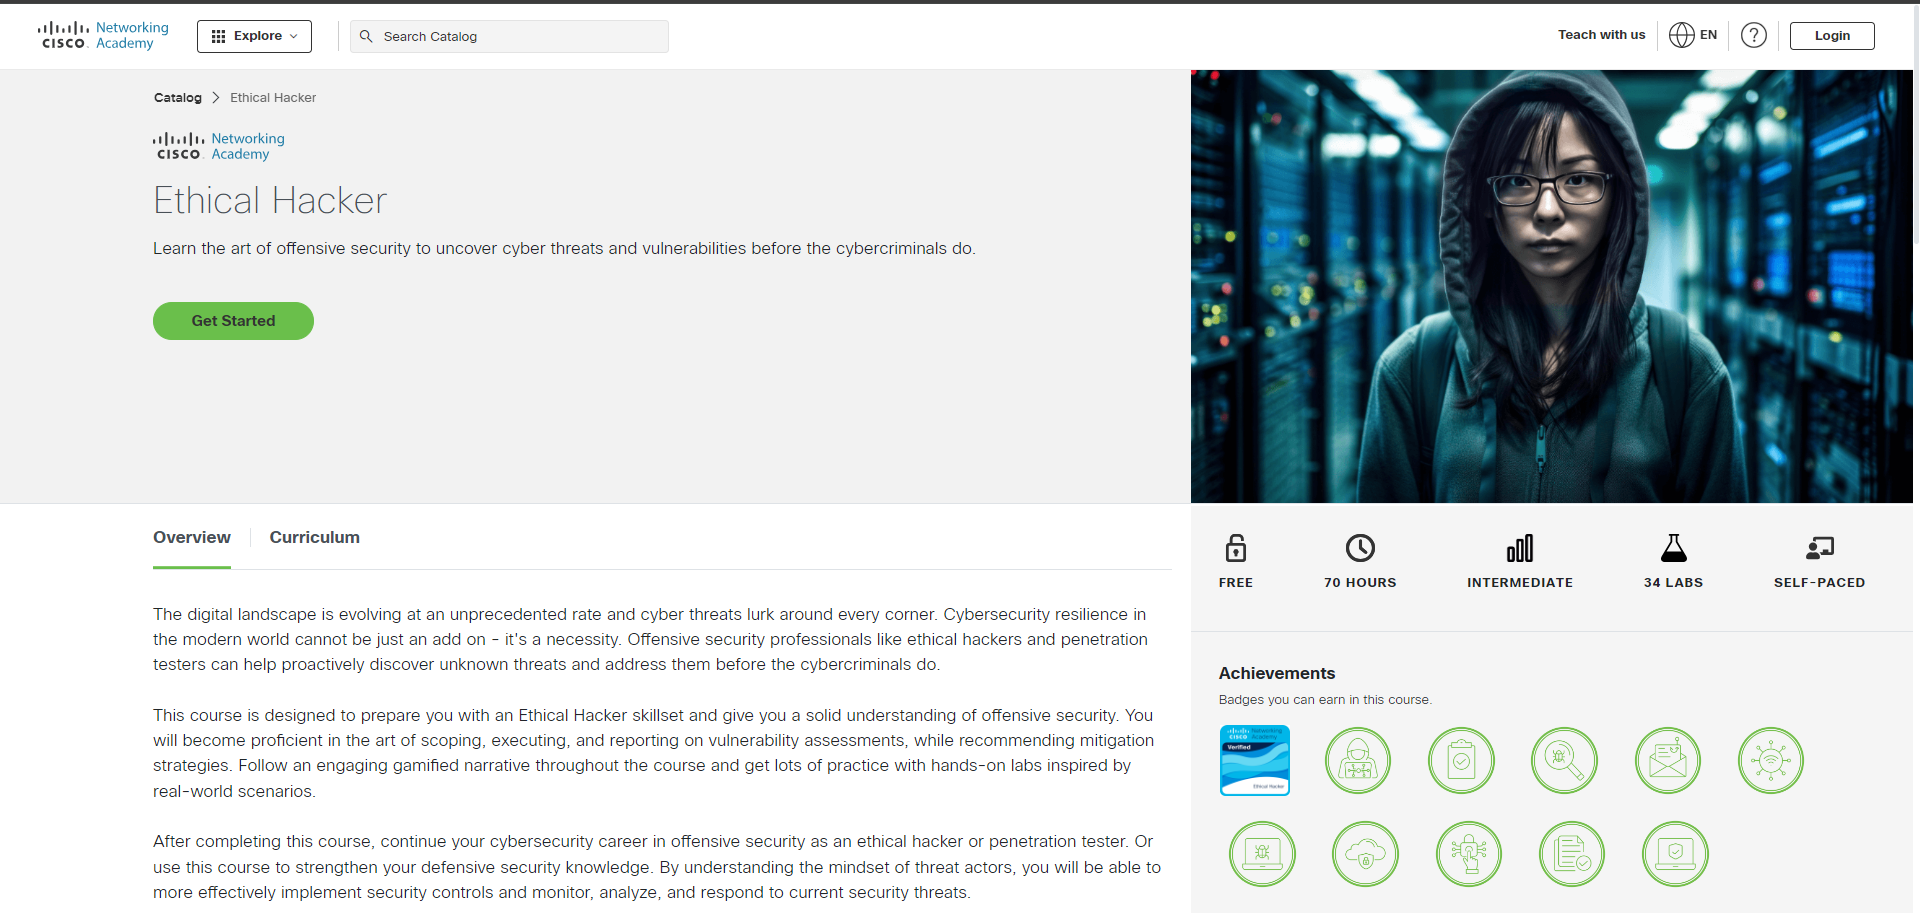This screenshot has width=1920, height=913.
Task: Switch to the Curriculum tab
Action: coord(314,538)
